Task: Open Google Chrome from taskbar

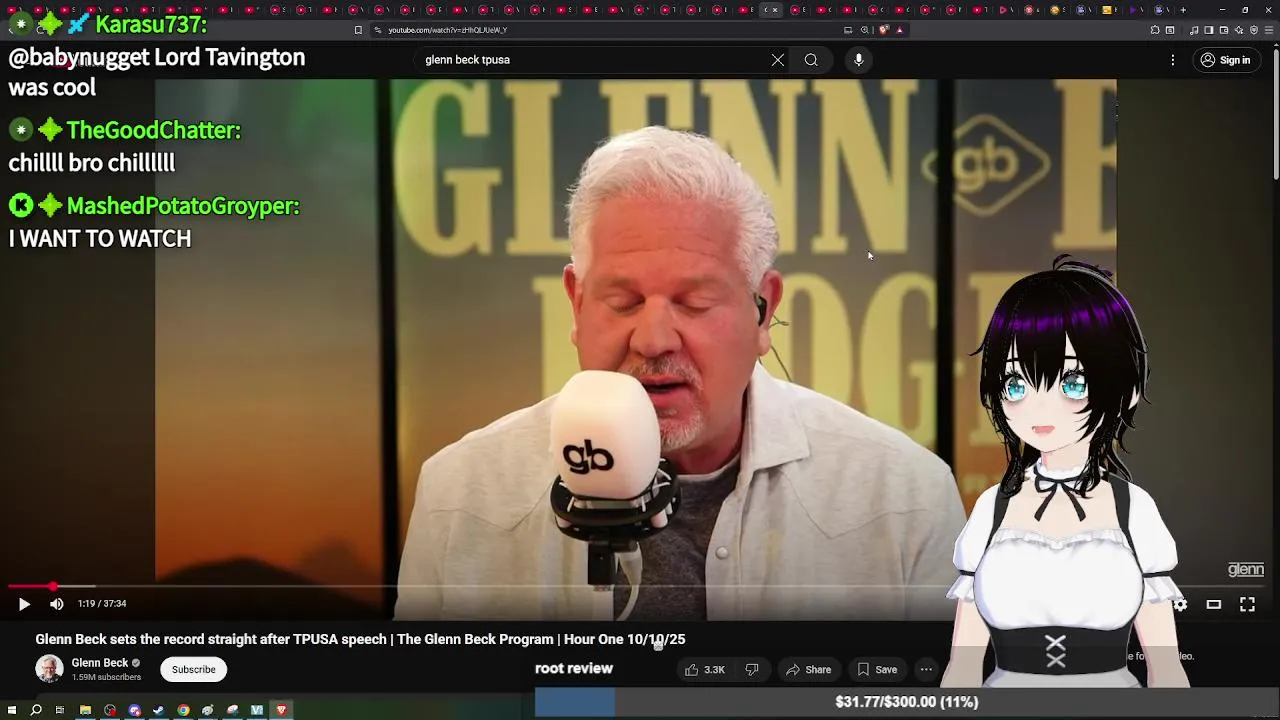Action: coord(183,710)
